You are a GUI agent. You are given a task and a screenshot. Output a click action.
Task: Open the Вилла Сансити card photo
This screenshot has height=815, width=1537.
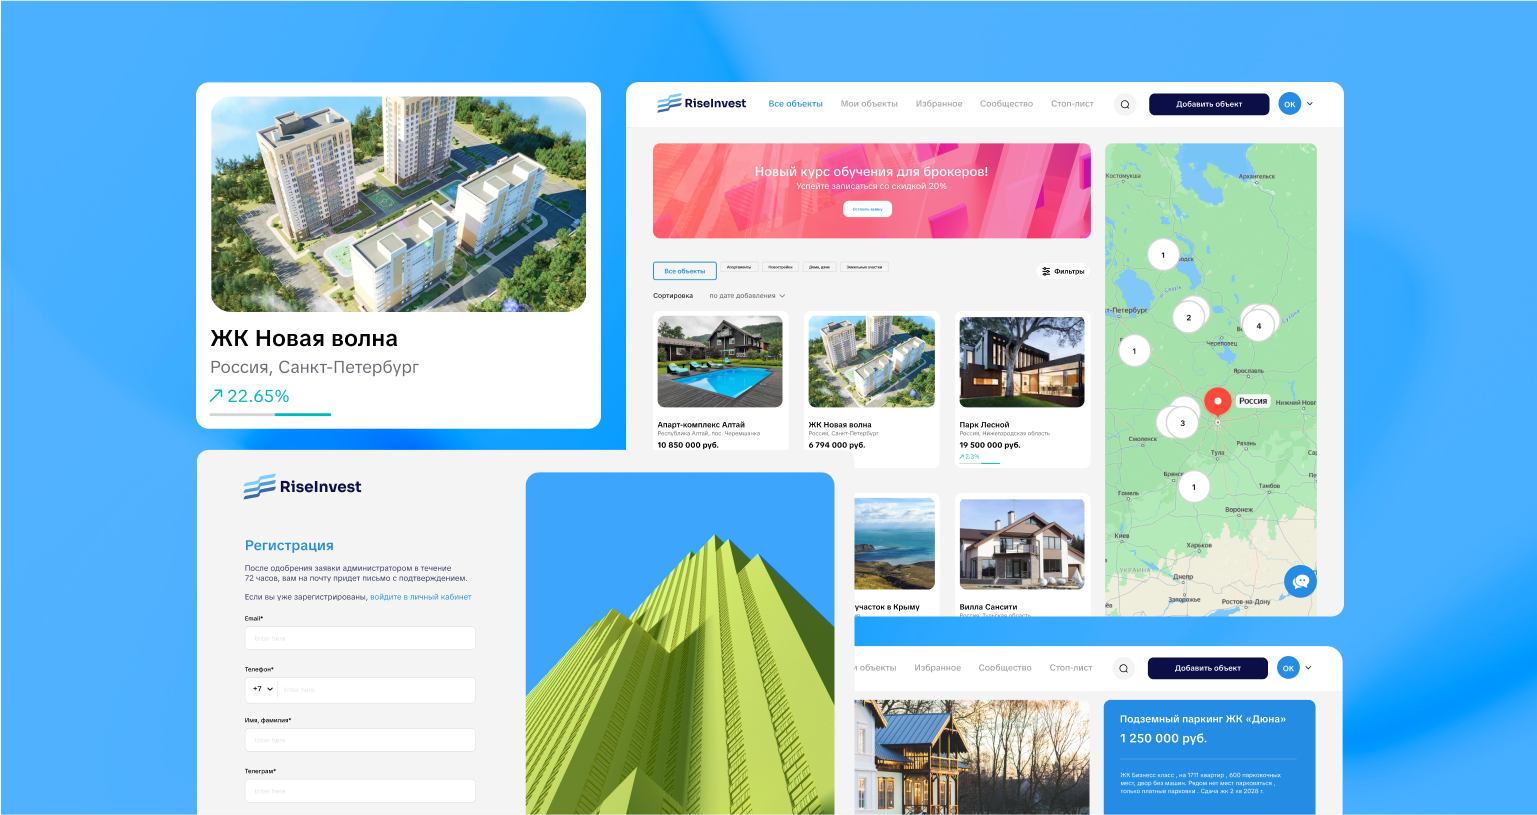[1022, 544]
